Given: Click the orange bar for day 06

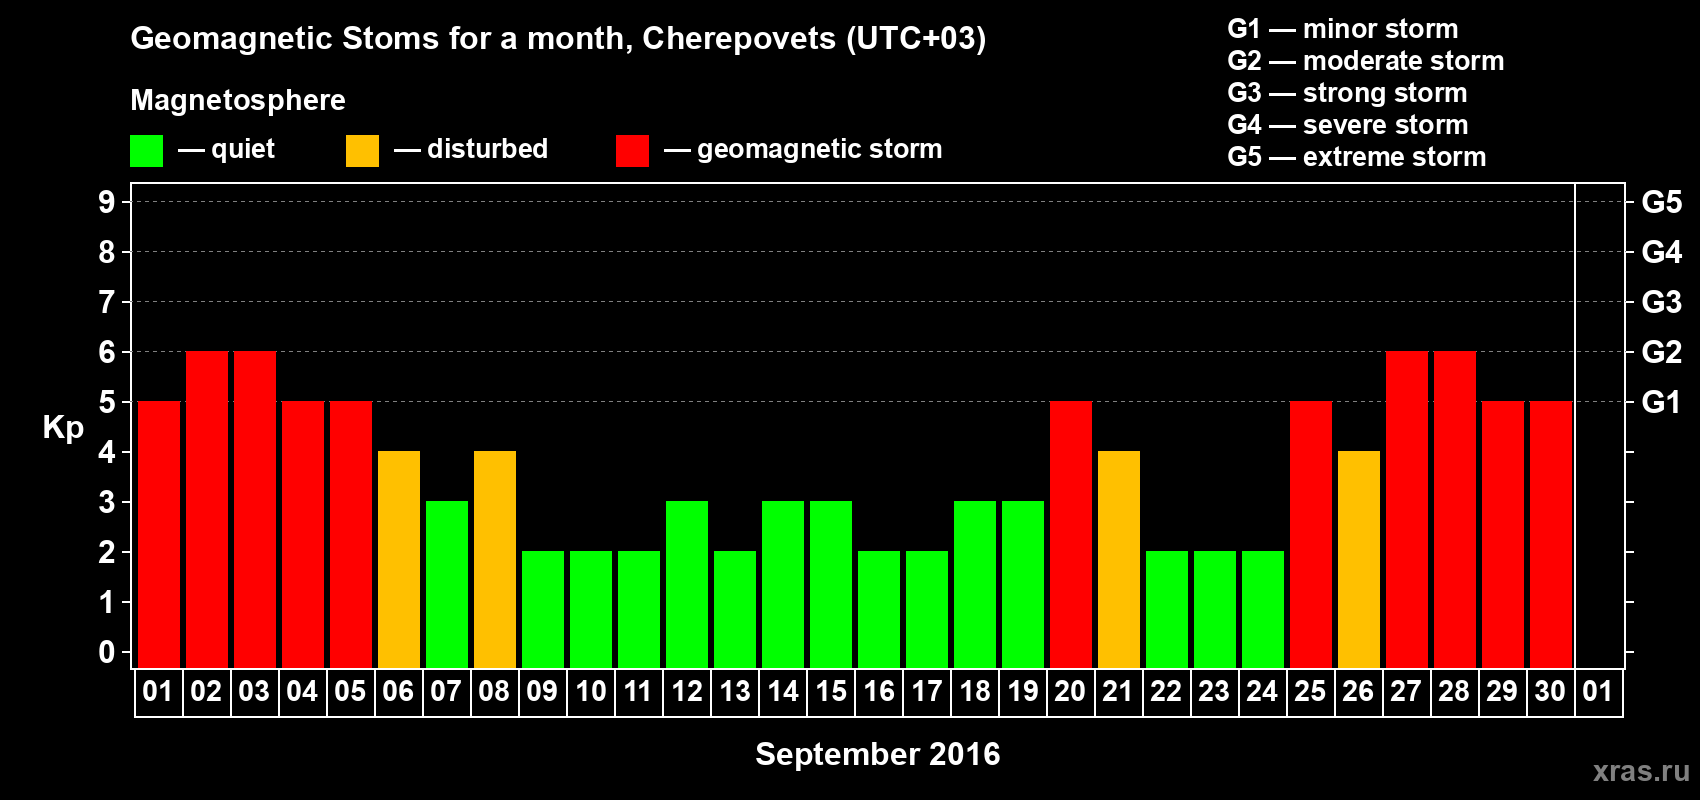Looking at the screenshot, I should (x=399, y=559).
